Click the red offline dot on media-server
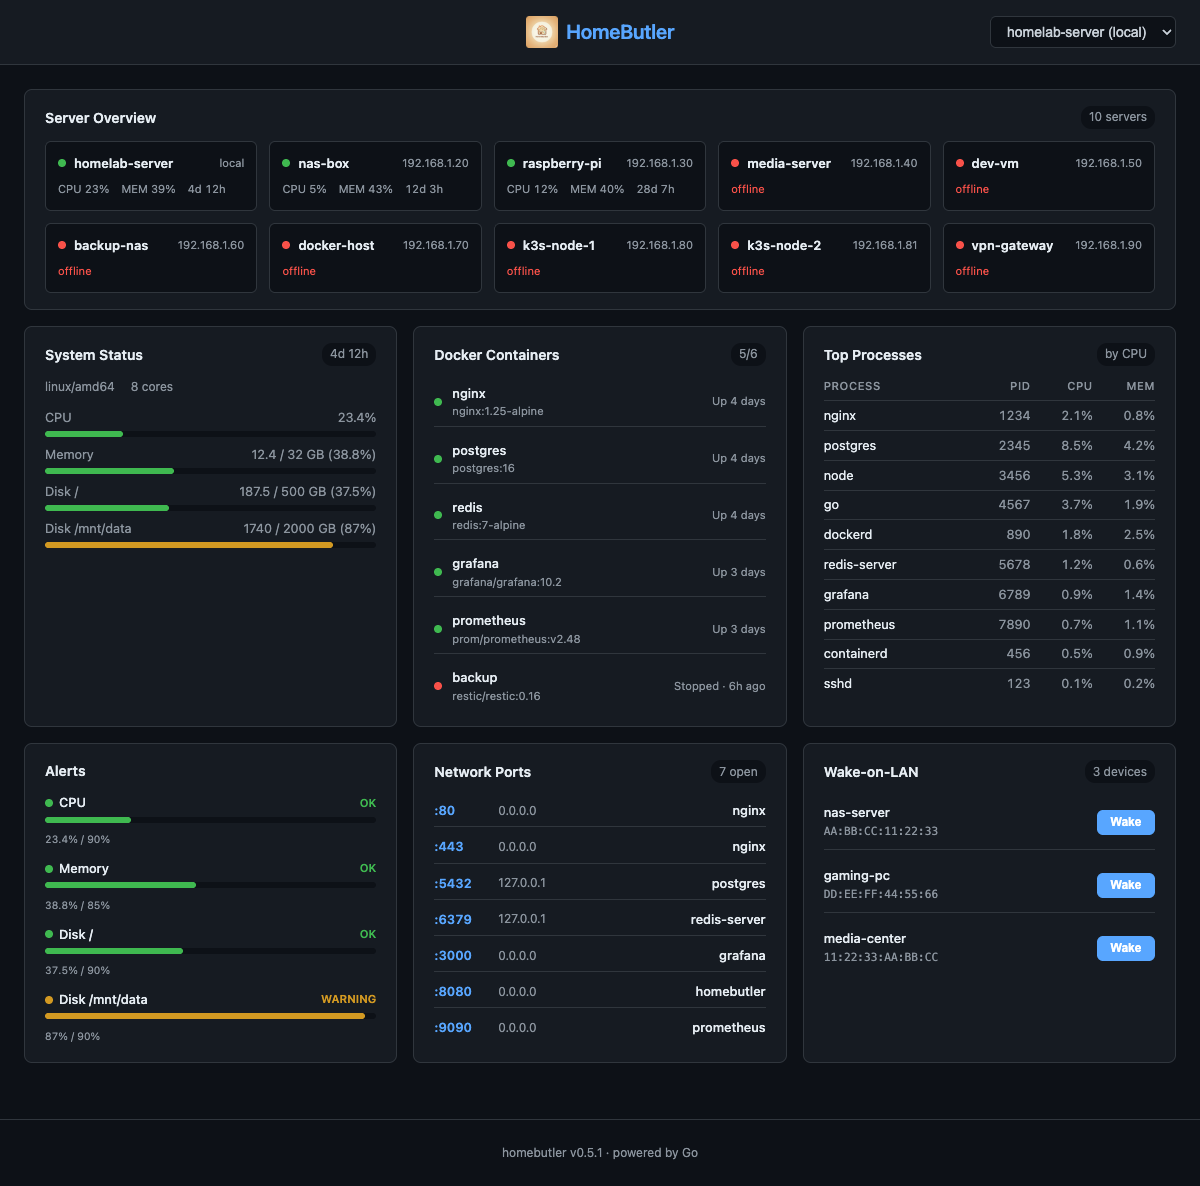 [x=736, y=162]
